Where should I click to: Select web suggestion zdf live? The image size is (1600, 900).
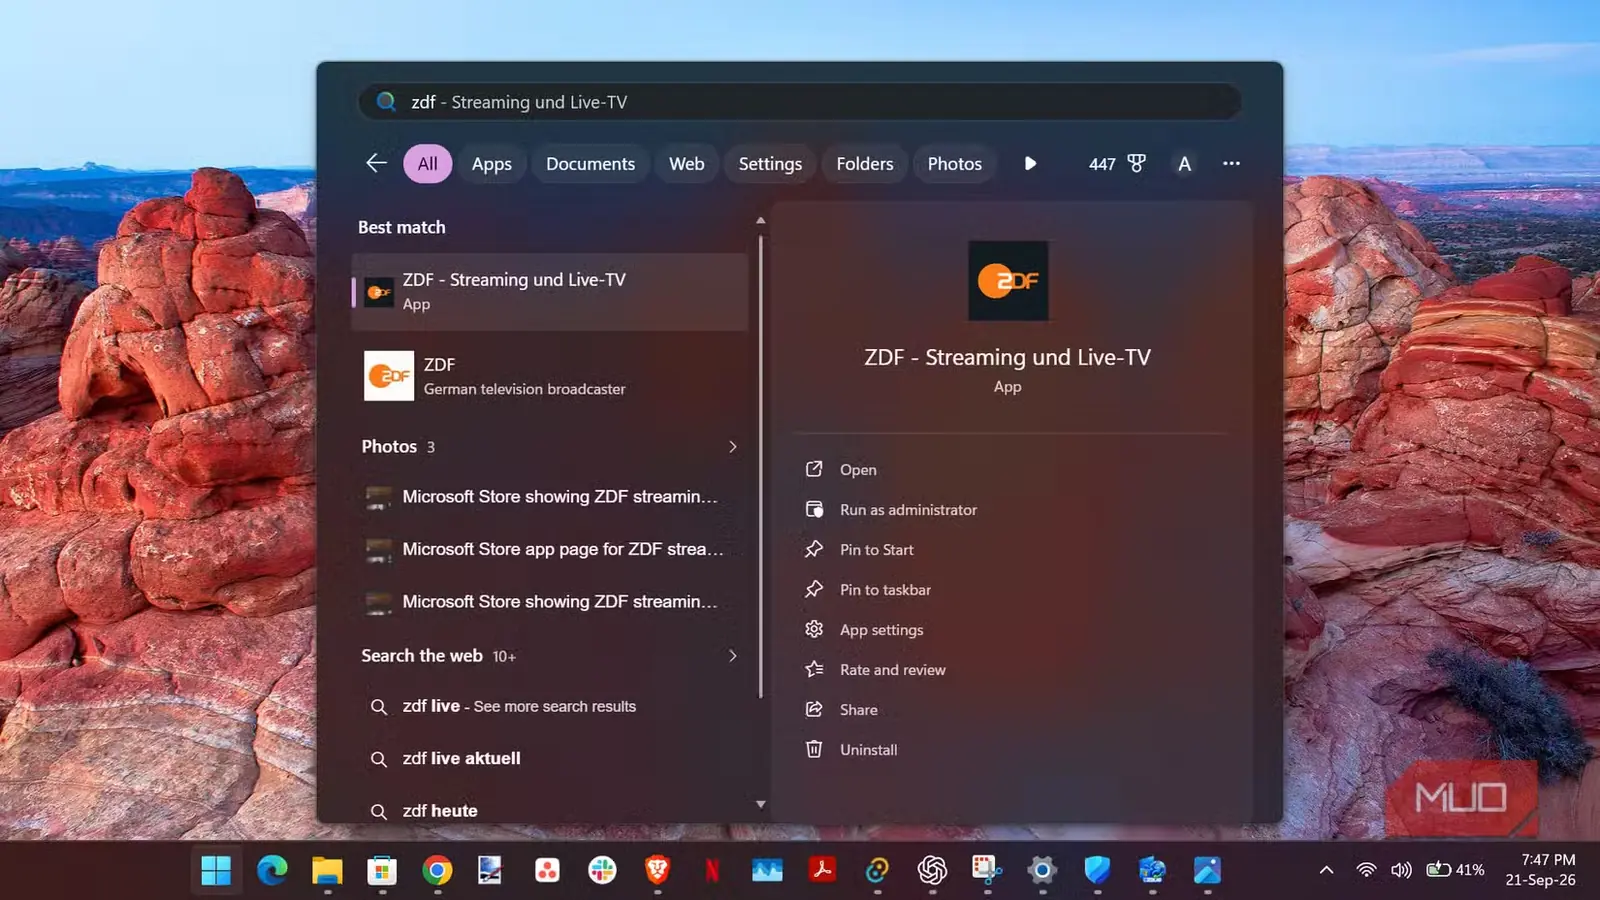(550, 706)
